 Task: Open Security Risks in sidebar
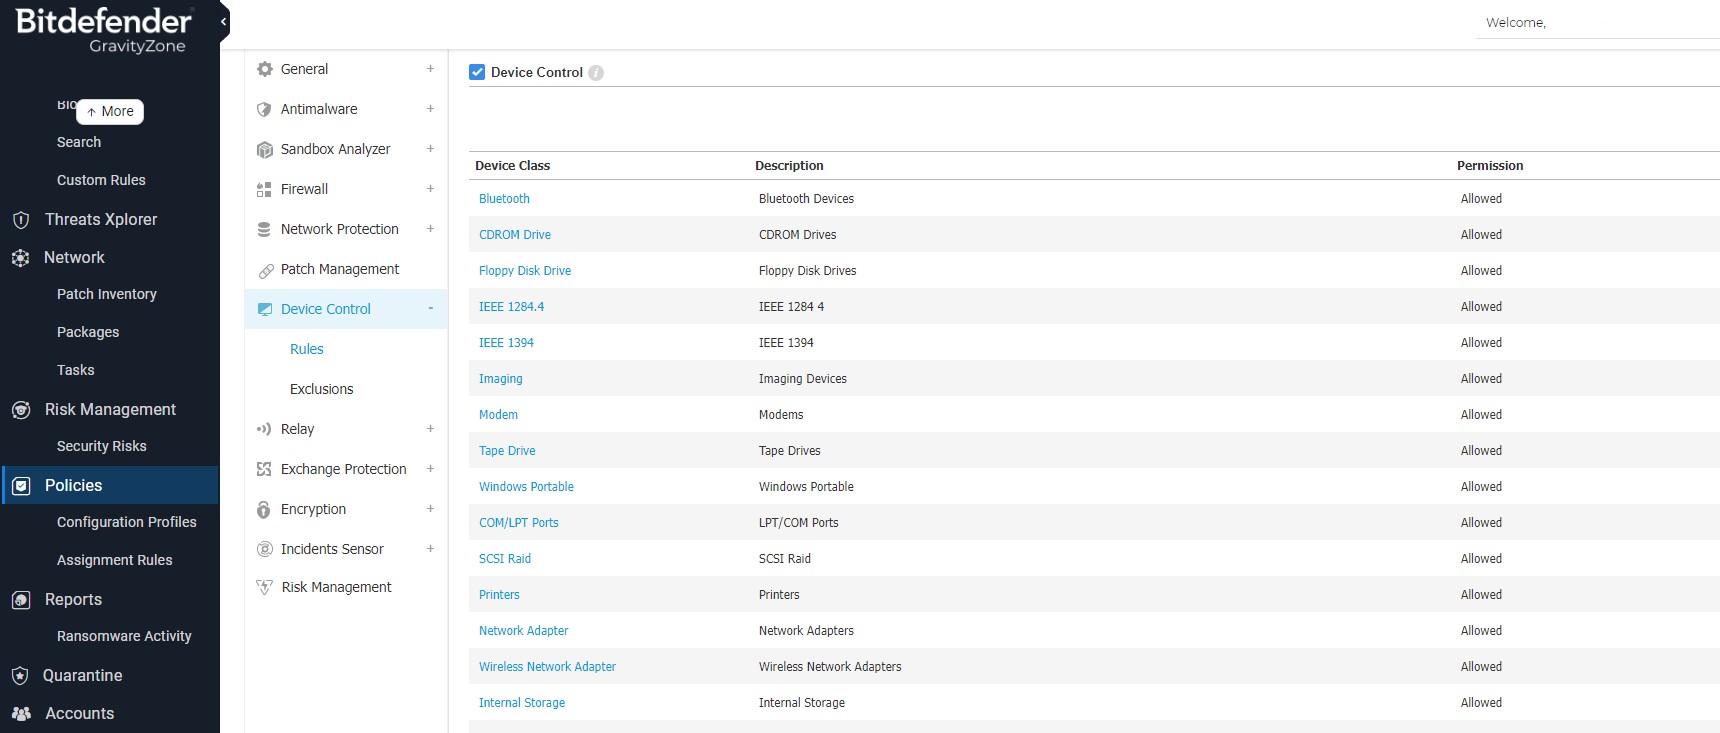[x=102, y=446]
